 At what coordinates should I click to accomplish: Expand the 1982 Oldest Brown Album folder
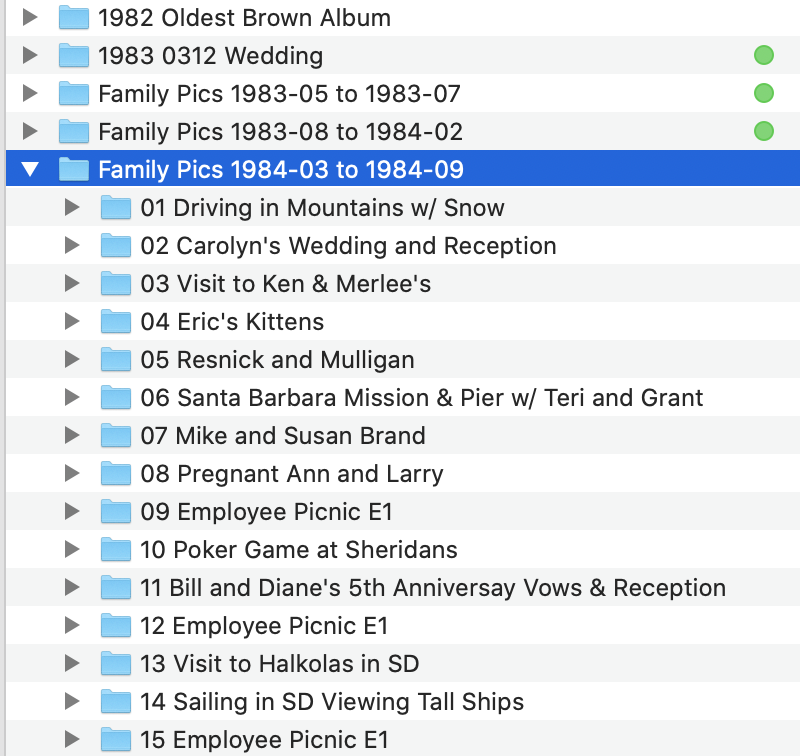pyautogui.click(x=30, y=18)
